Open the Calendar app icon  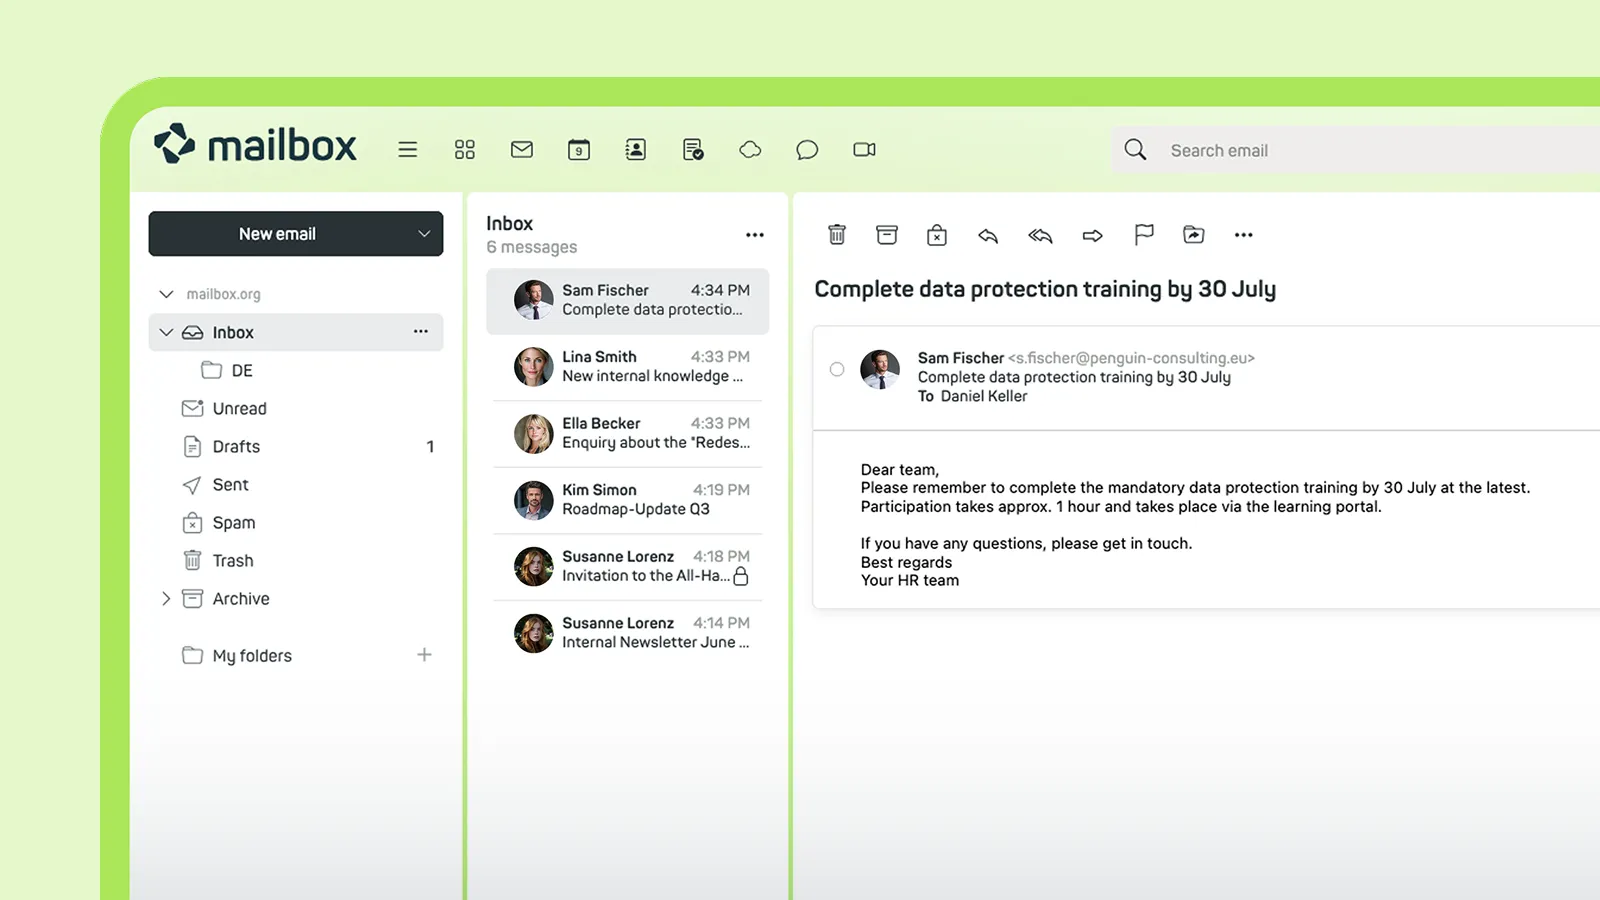(x=579, y=149)
